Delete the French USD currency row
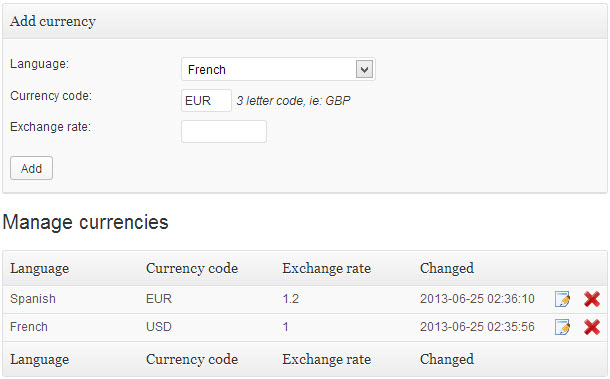610x379 pixels. point(592,327)
